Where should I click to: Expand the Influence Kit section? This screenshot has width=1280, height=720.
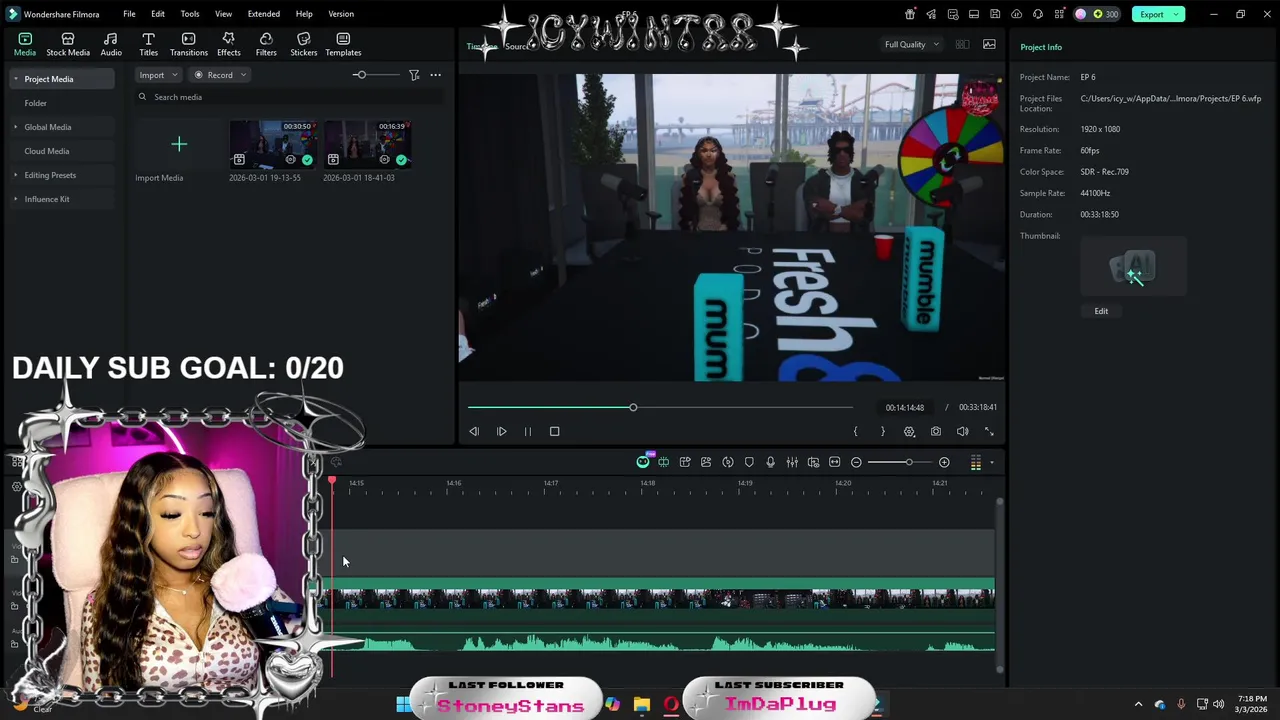(x=15, y=199)
